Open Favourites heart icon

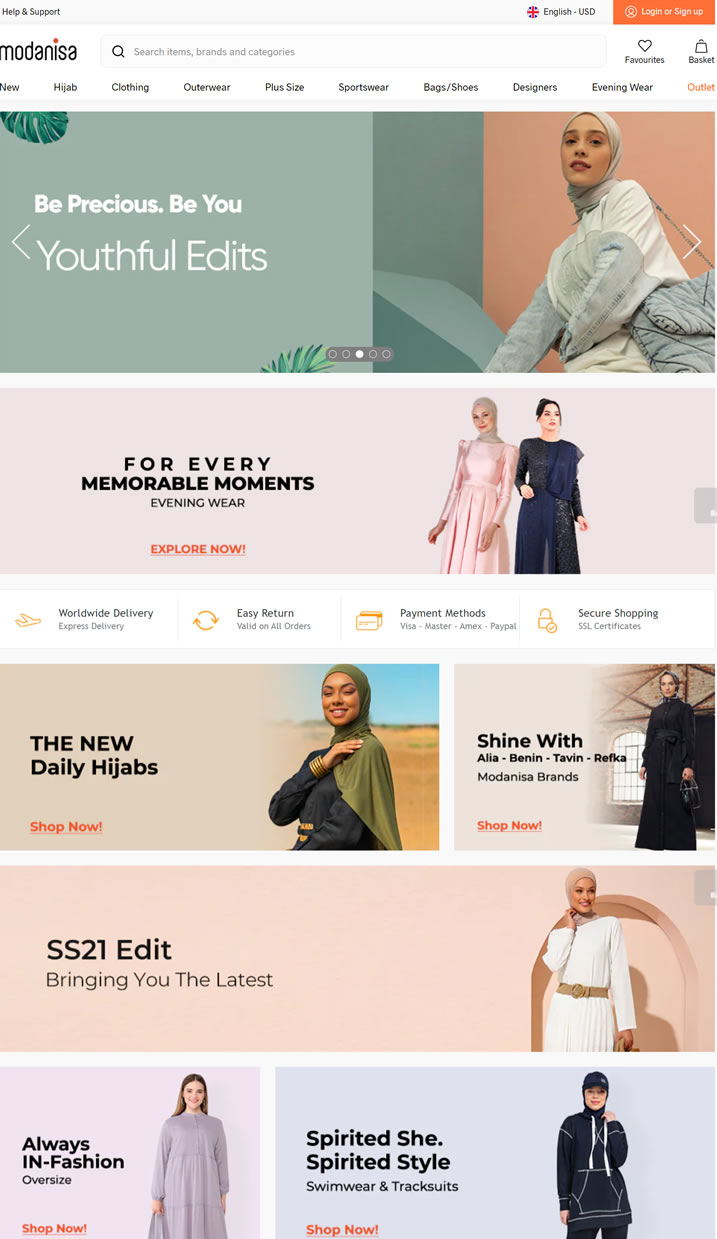pyautogui.click(x=645, y=46)
